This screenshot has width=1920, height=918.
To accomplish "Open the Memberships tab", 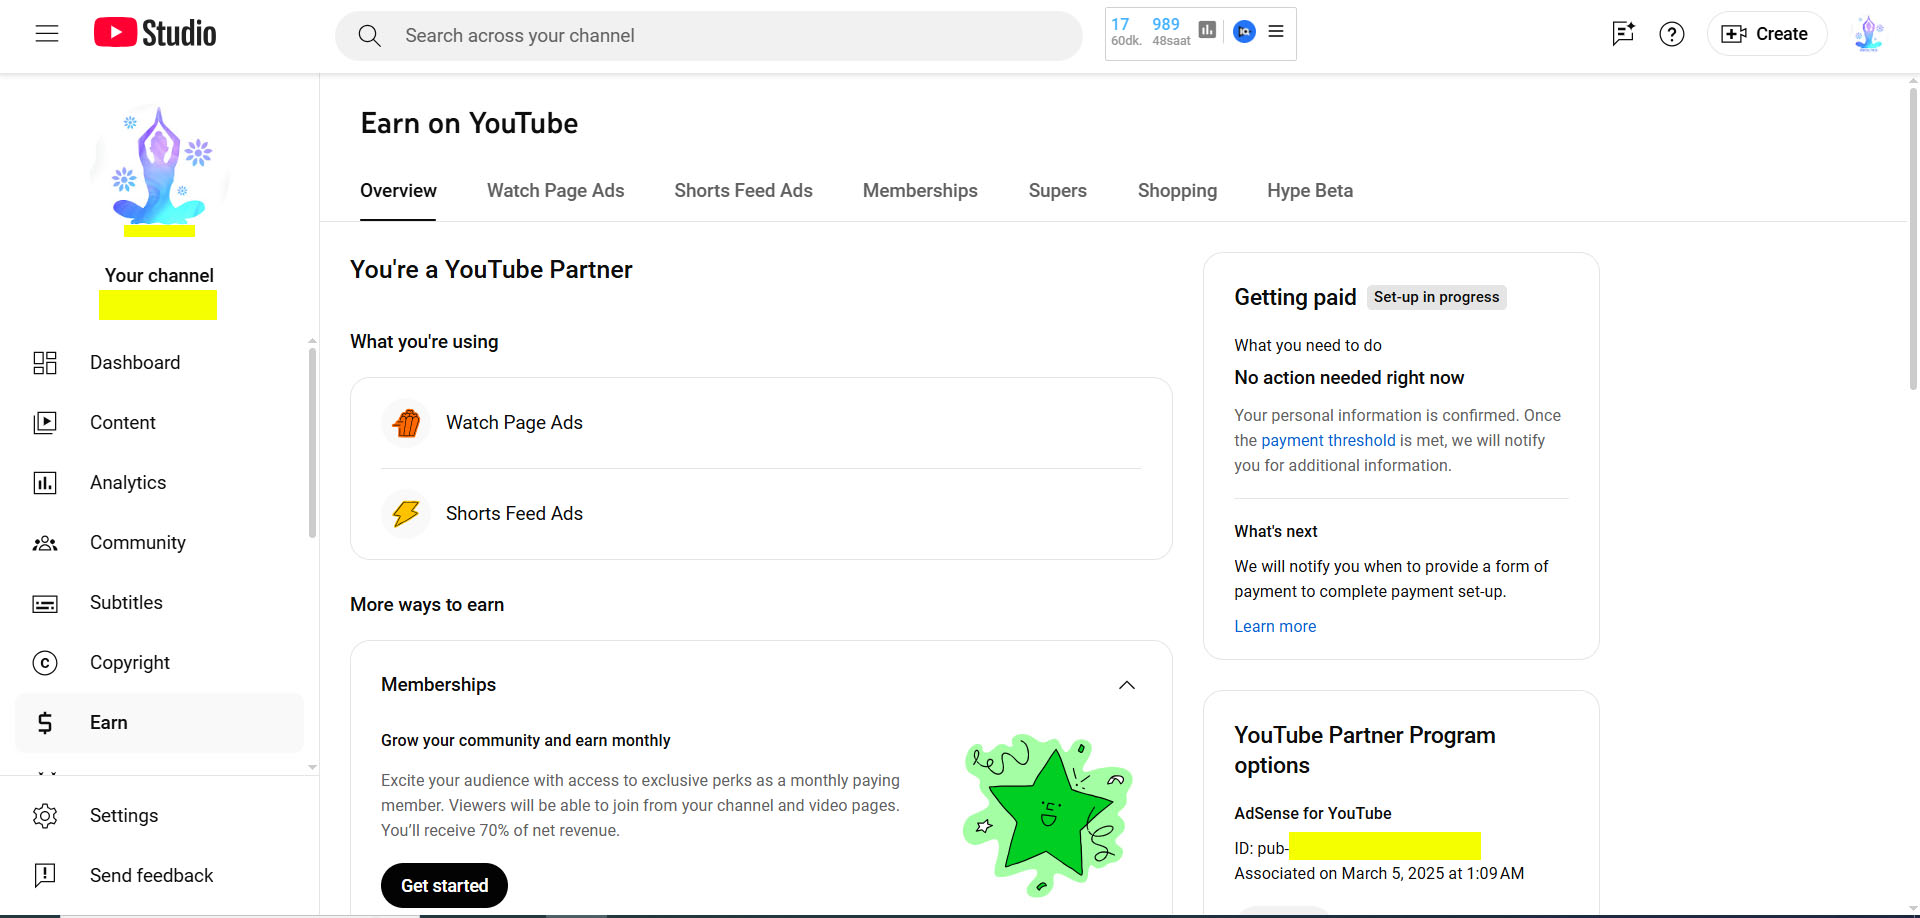I will [920, 191].
